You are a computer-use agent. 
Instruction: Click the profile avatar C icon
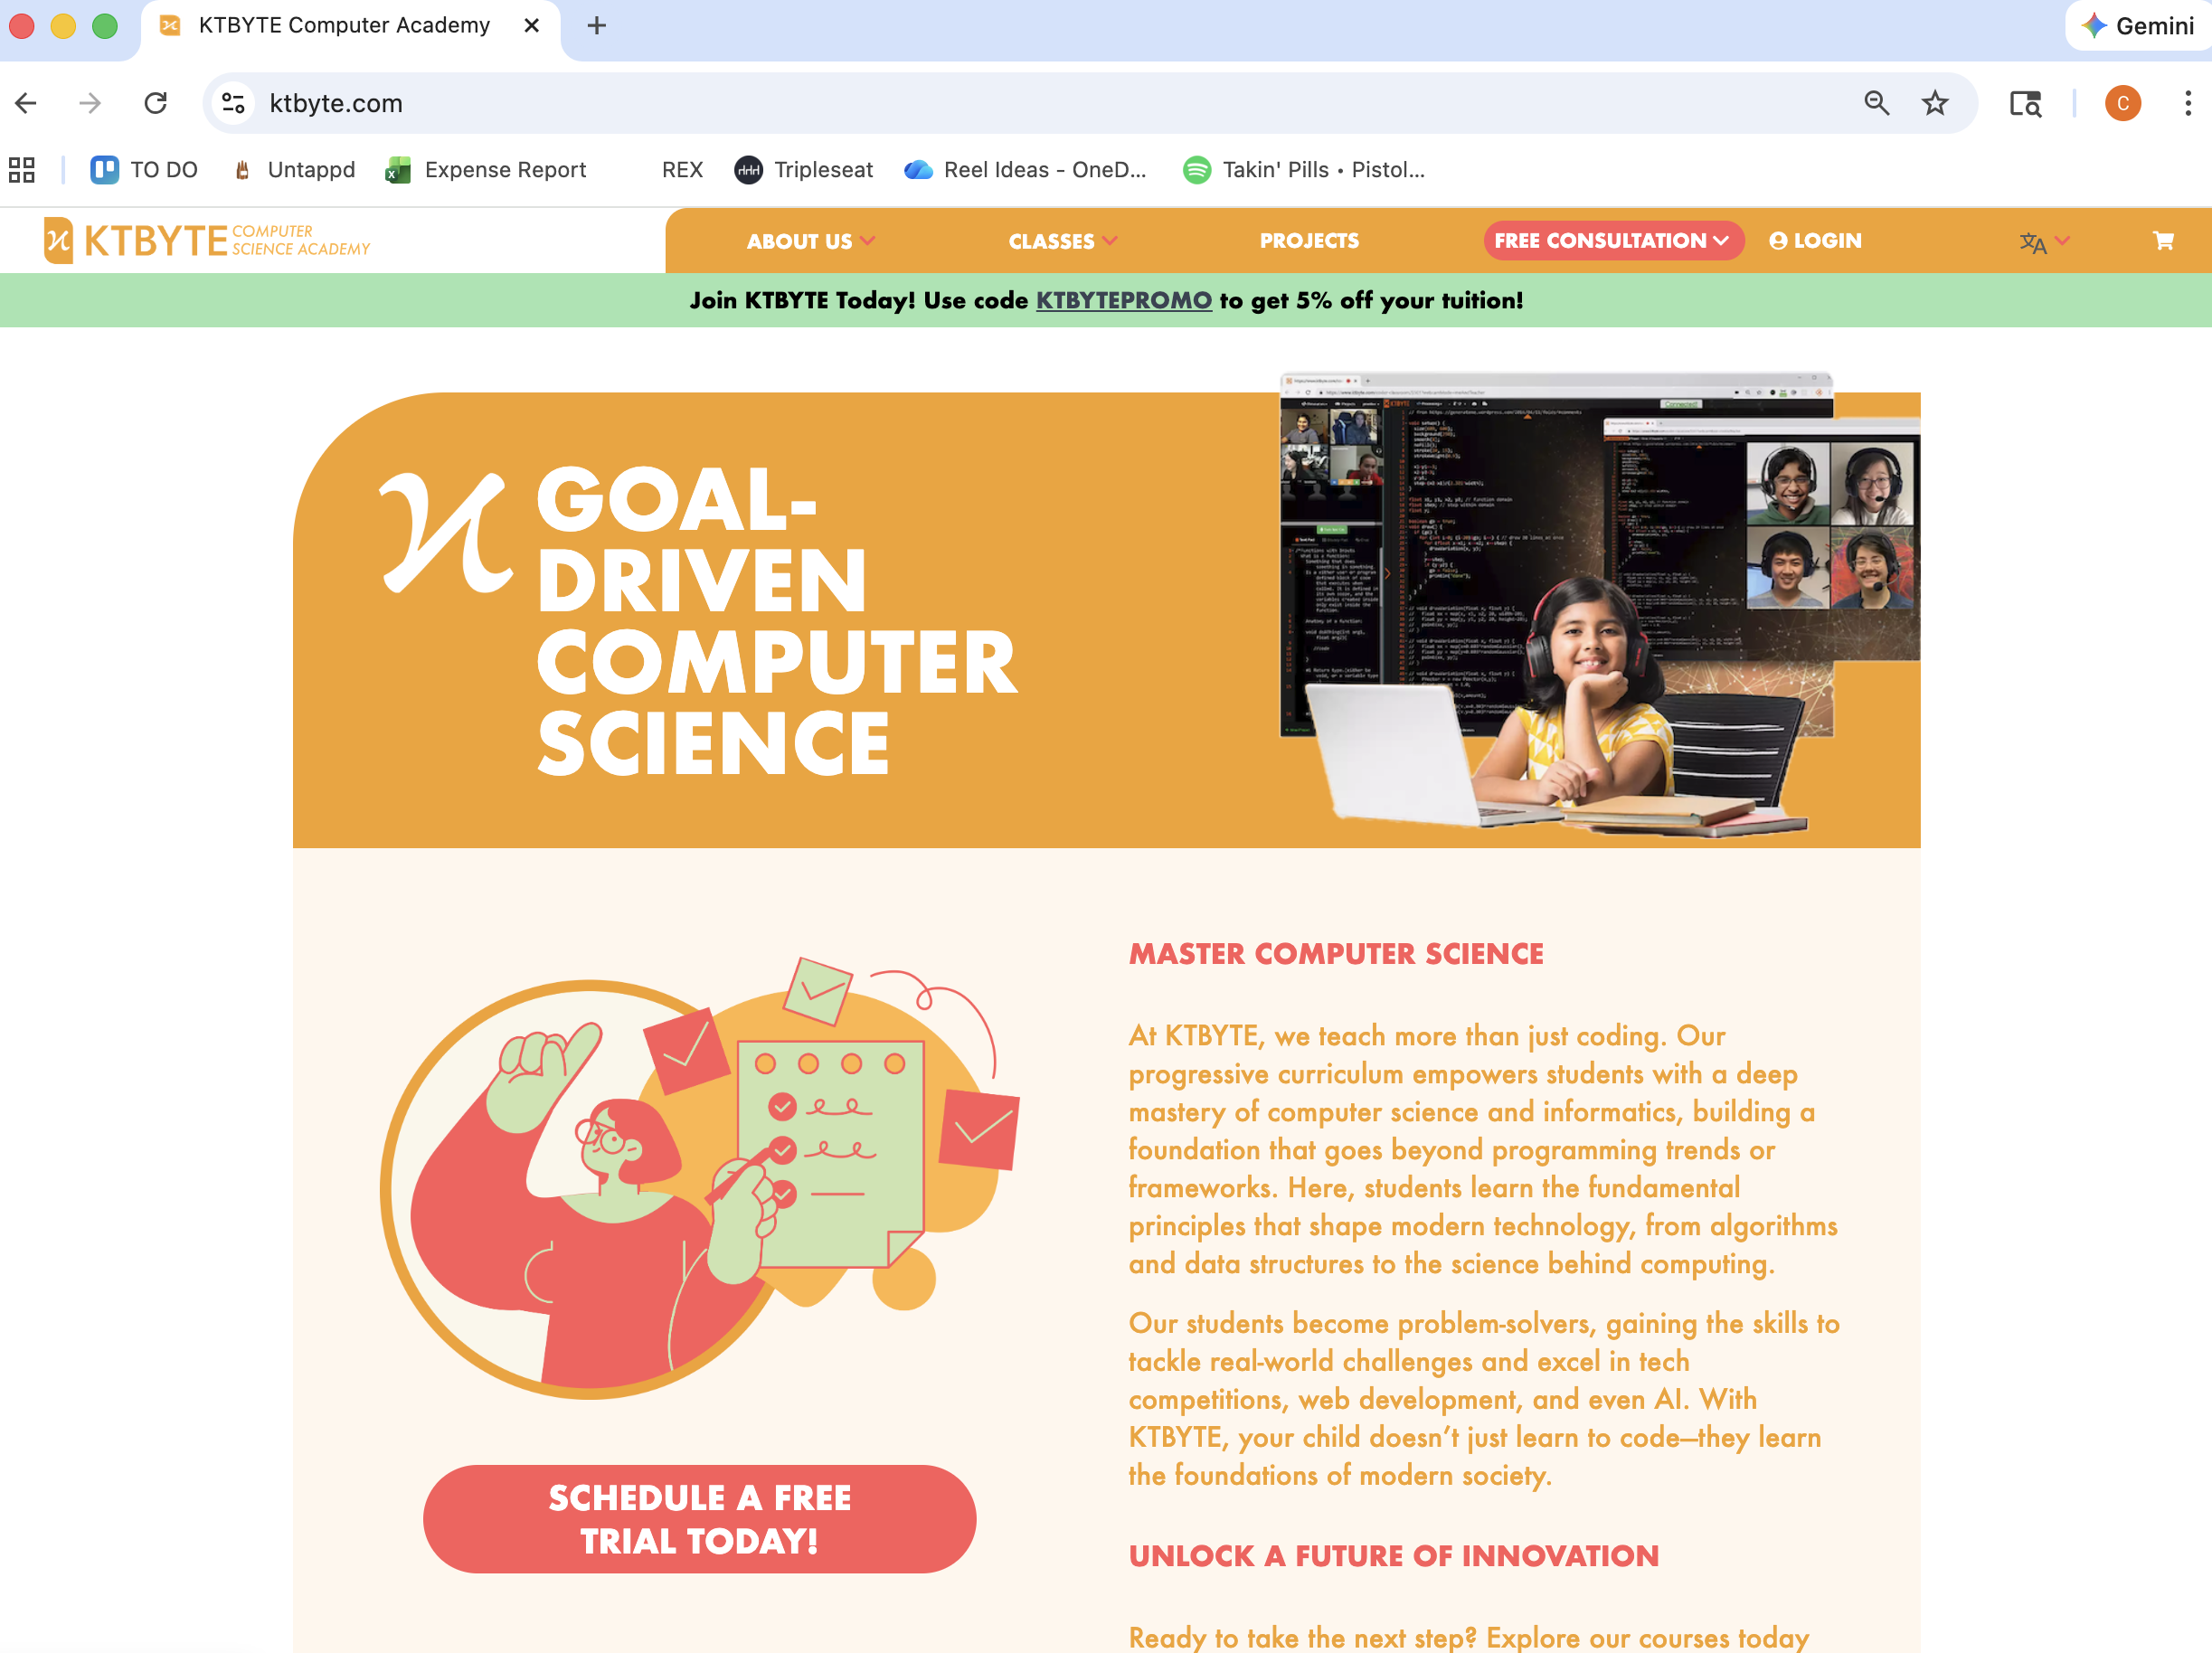click(x=2122, y=103)
